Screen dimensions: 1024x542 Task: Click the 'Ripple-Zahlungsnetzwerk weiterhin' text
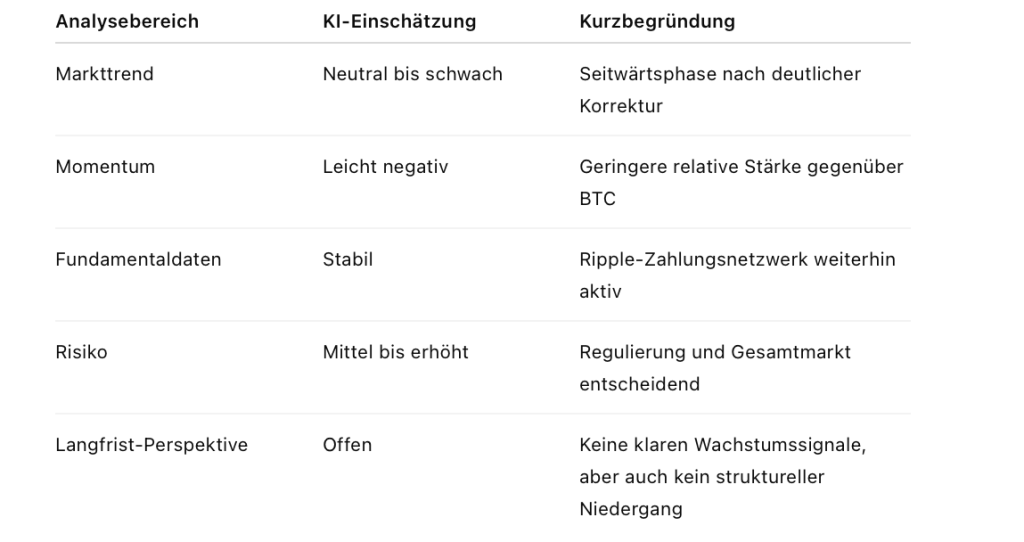pos(737,260)
